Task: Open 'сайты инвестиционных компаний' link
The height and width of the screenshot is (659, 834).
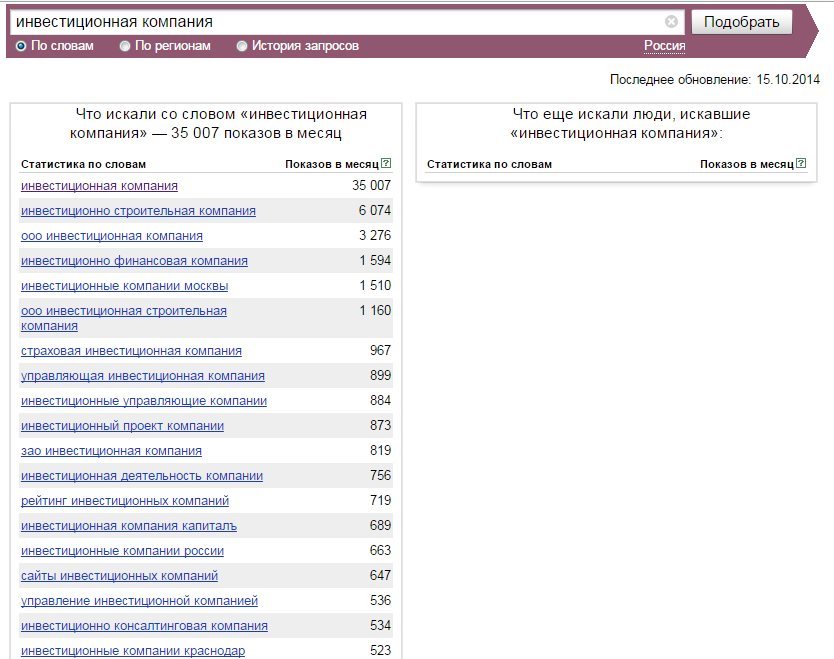Action: tap(120, 575)
